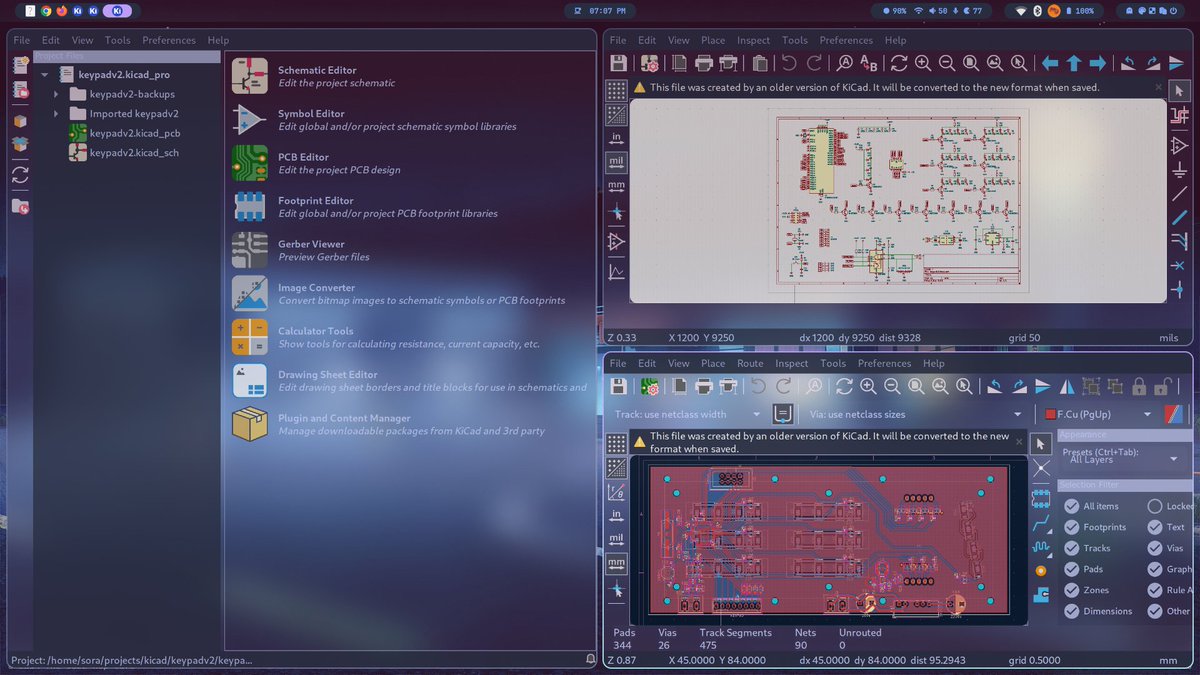Viewport: 1200px width, 675px height.
Task: Navigate up one sheet in schematic editor
Action: click(1074, 63)
